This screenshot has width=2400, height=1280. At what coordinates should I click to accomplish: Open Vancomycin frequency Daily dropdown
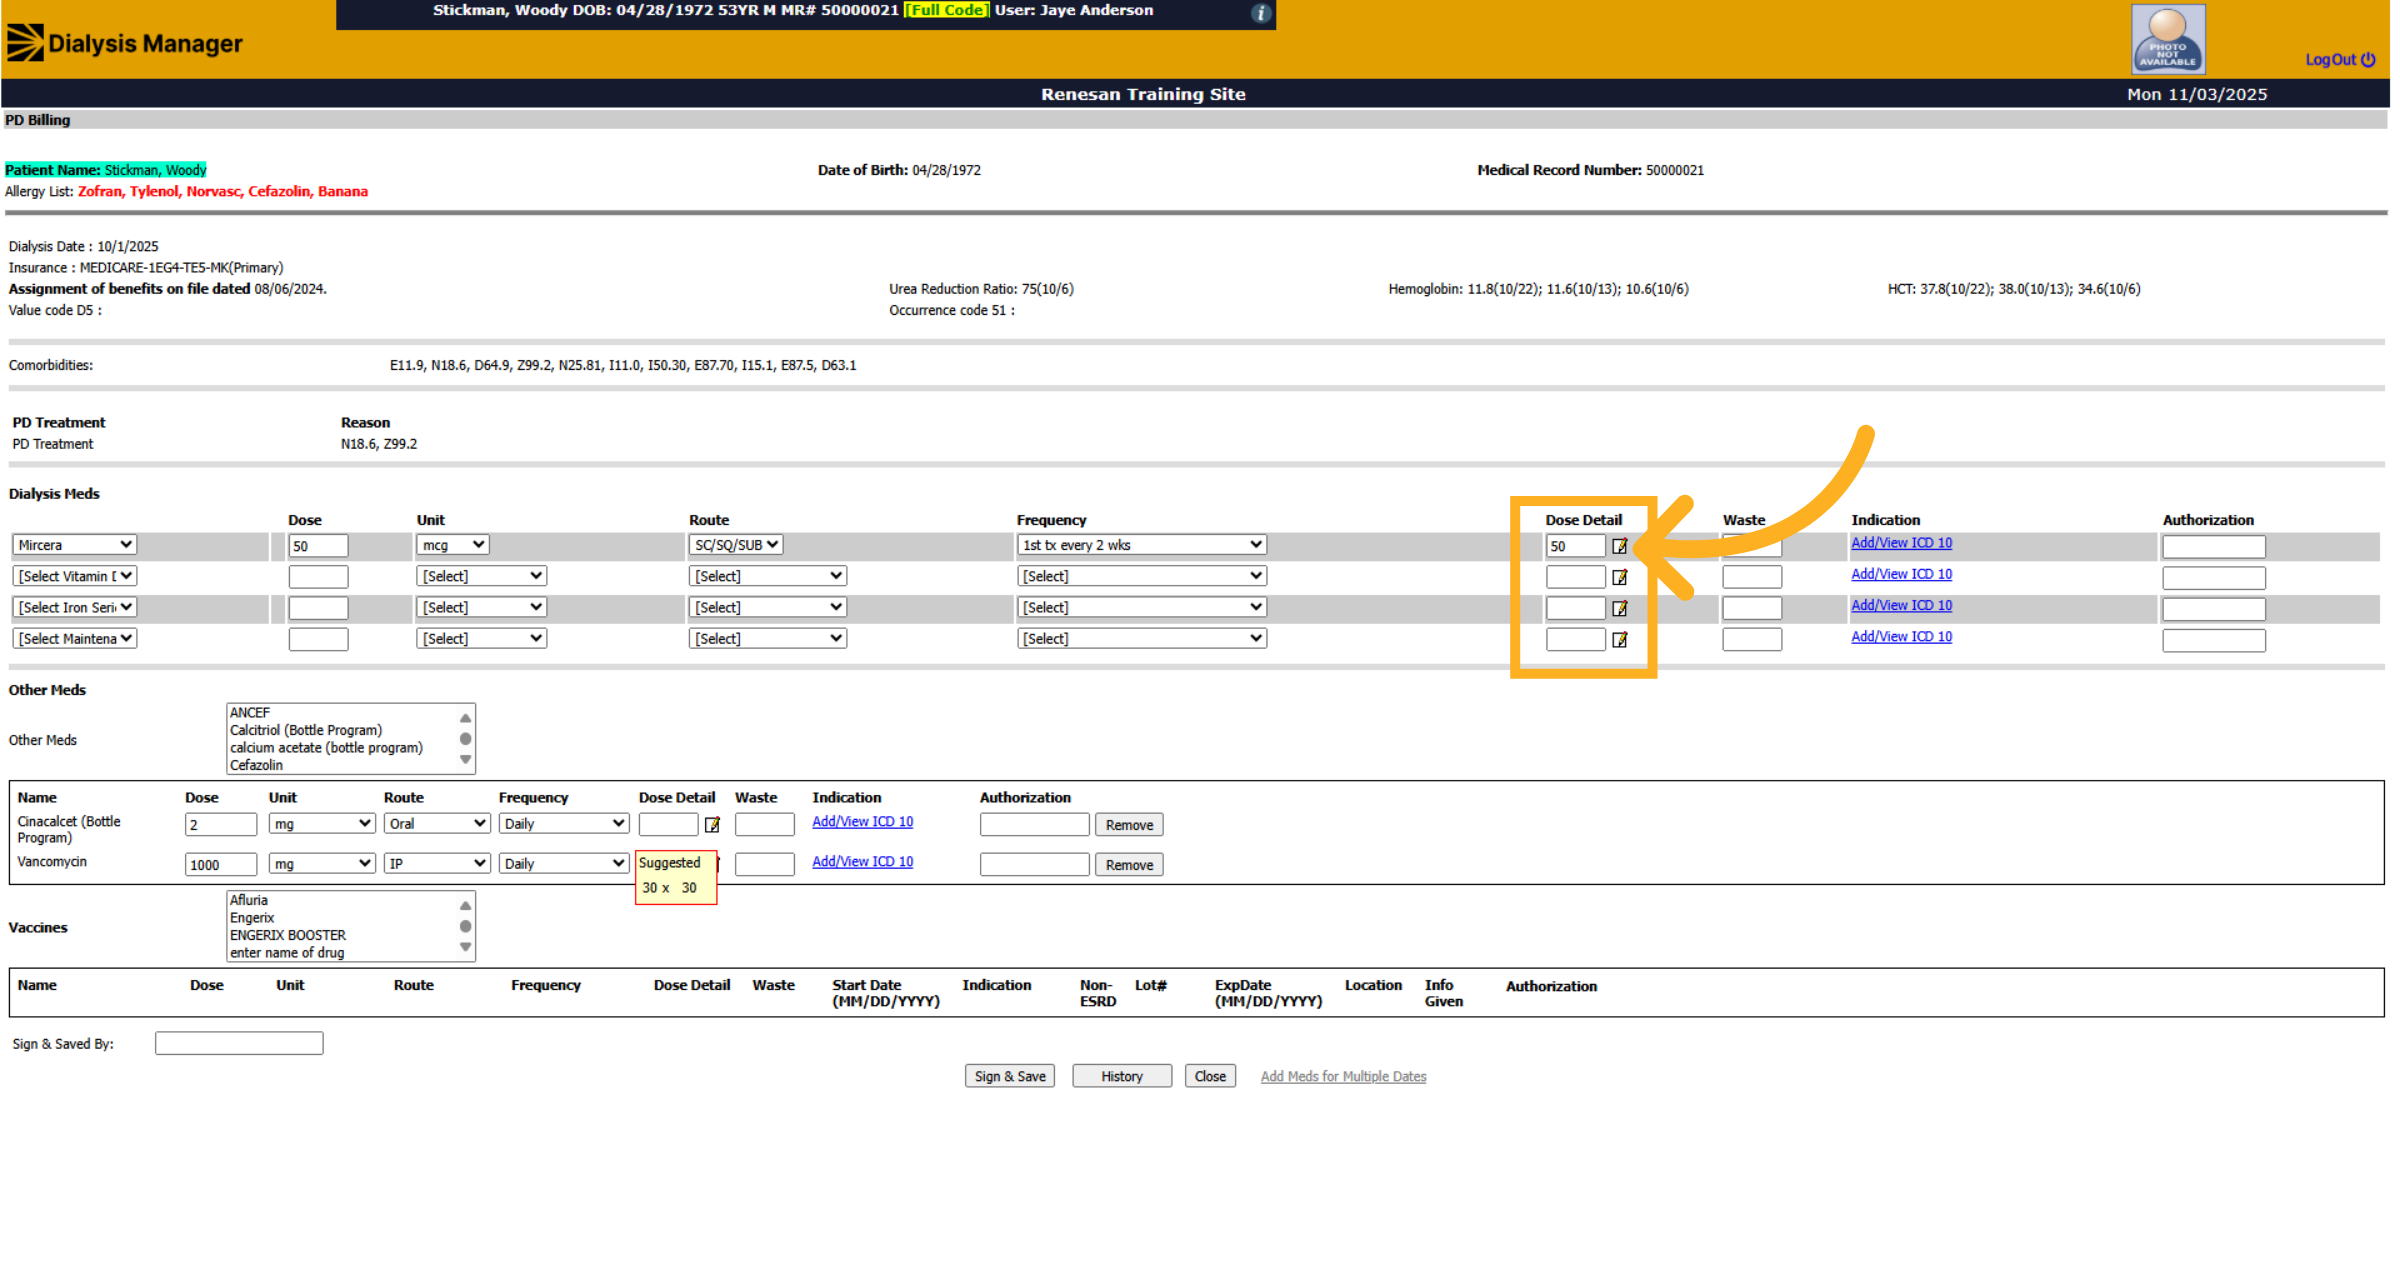pyautogui.click(x=563, y=863)
